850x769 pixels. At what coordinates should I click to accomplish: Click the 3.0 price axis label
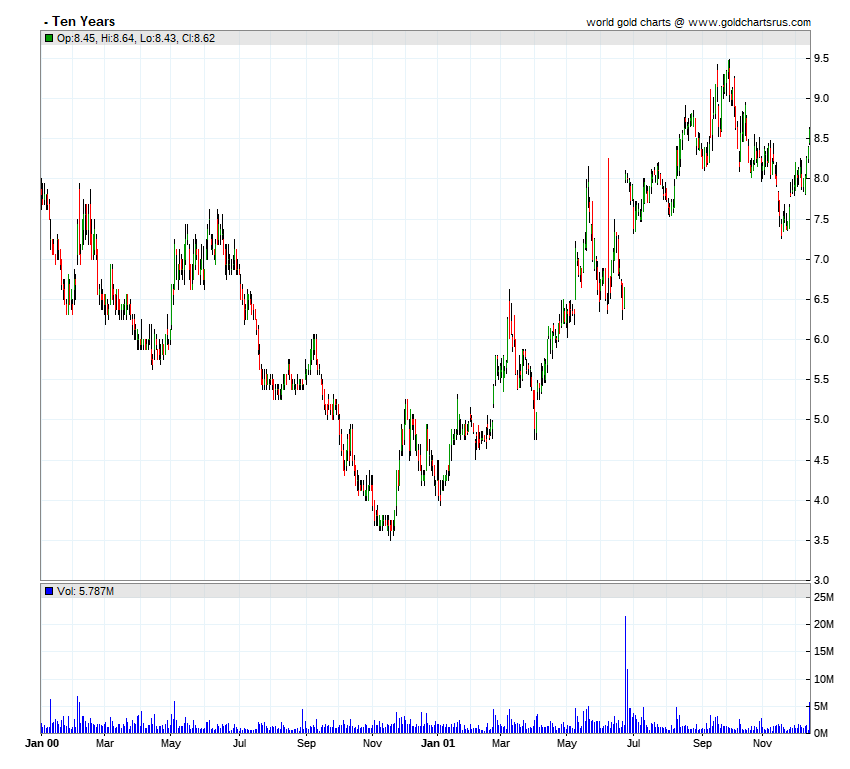pyautogui.click(x=821, y=580)
